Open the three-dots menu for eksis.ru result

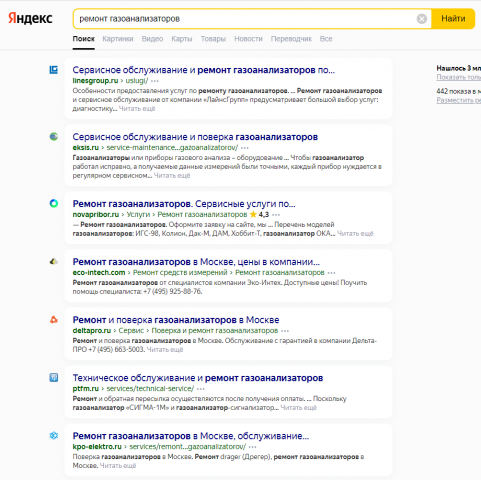[245, 148]
